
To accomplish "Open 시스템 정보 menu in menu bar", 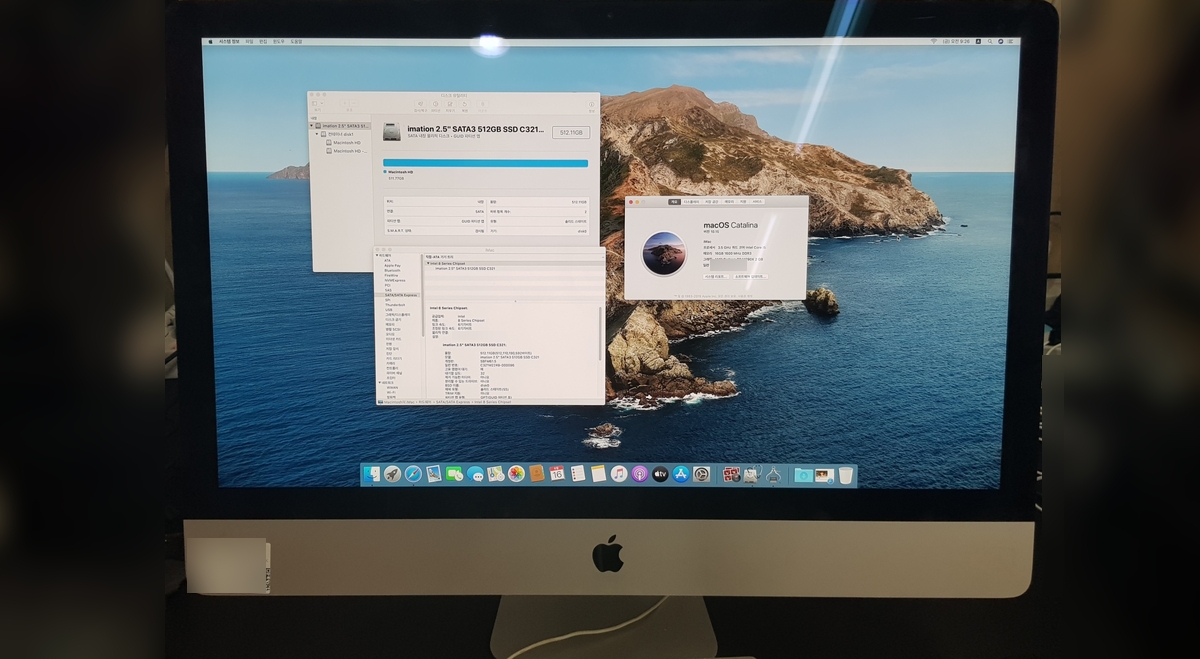I will (228, 41).
